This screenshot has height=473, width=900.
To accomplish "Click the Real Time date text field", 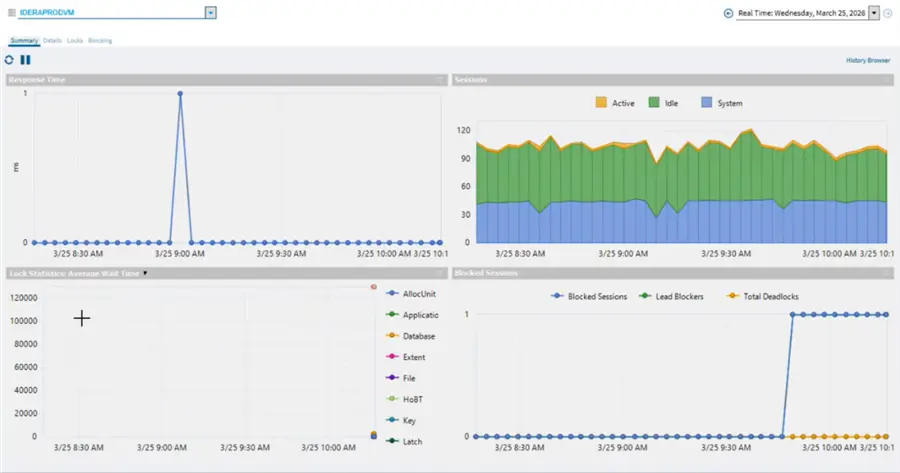I will coord(802,13).
